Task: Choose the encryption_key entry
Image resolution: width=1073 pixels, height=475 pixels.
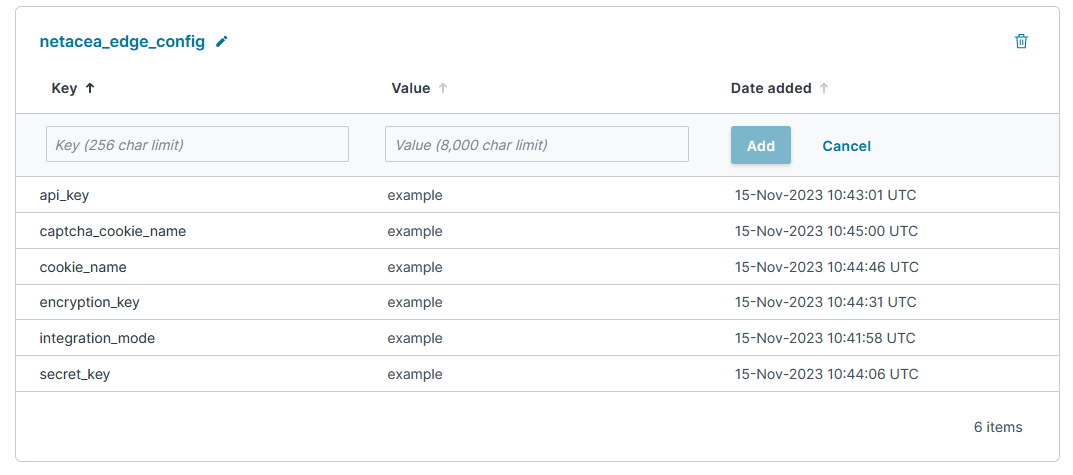Action: point(89,302)
